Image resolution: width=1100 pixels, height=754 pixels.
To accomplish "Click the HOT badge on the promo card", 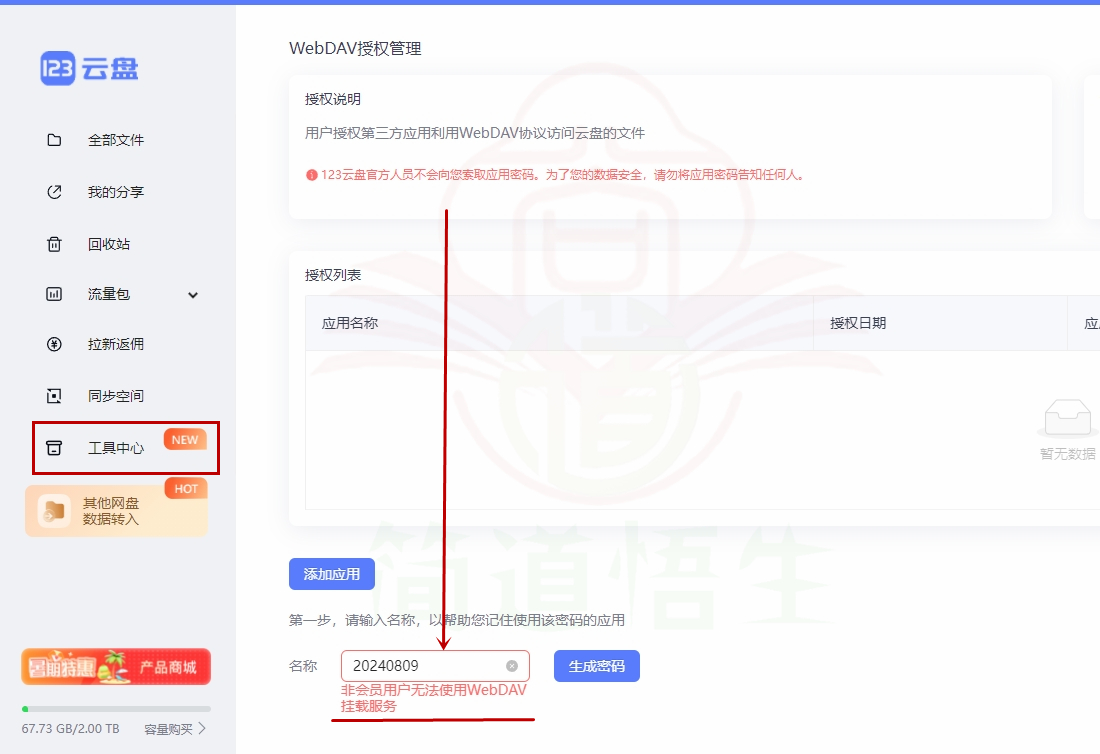I will click(186, 488).
